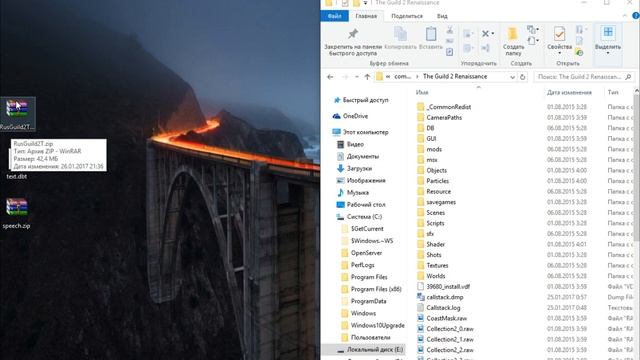Image resolution: width=640 pixels, height=360 pixels.
Task: Select text.dbt file on desktop
Action: 17,176
